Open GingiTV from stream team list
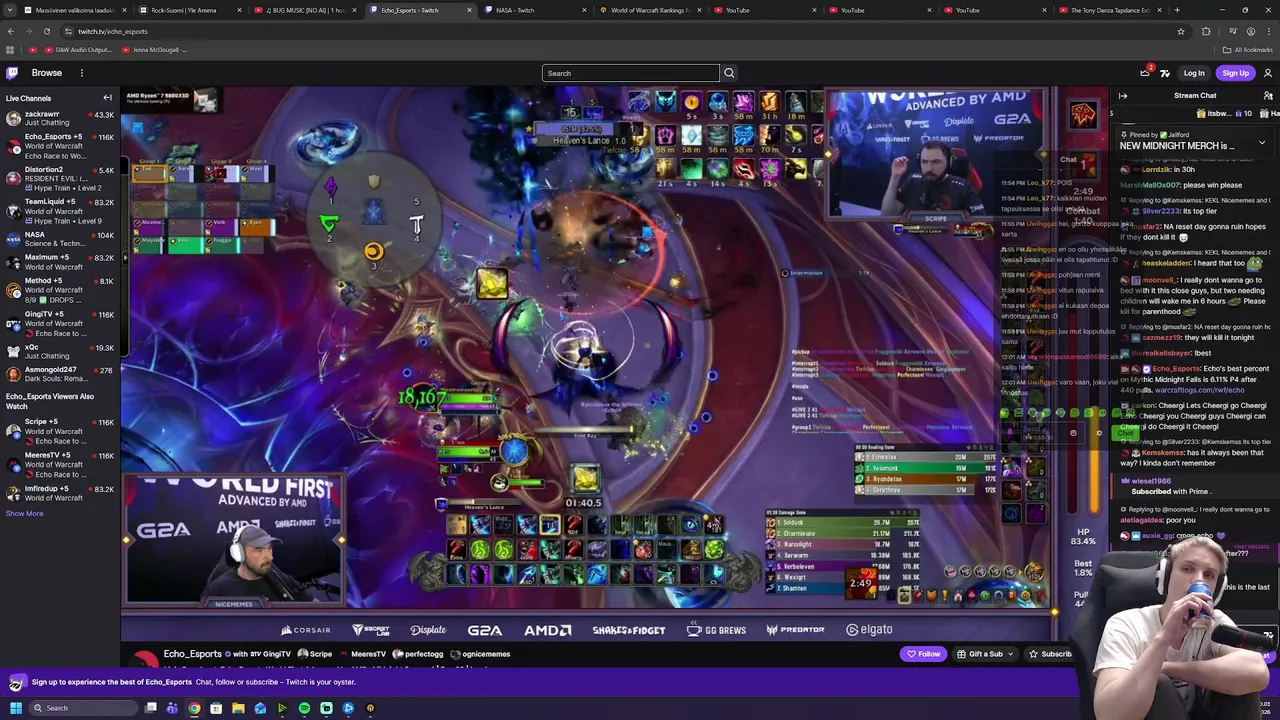 tap(270, 654)
